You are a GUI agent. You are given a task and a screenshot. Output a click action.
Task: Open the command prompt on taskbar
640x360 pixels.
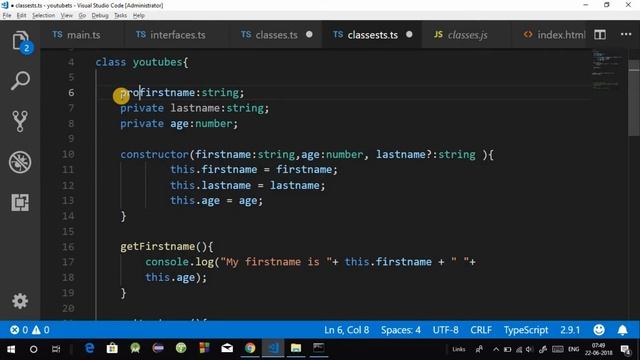tap(319, 348)
